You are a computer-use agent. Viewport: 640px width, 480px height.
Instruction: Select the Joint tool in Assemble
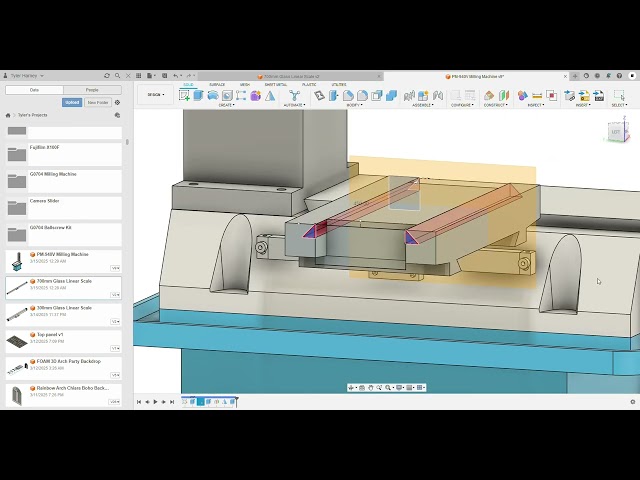pos(438,96)
